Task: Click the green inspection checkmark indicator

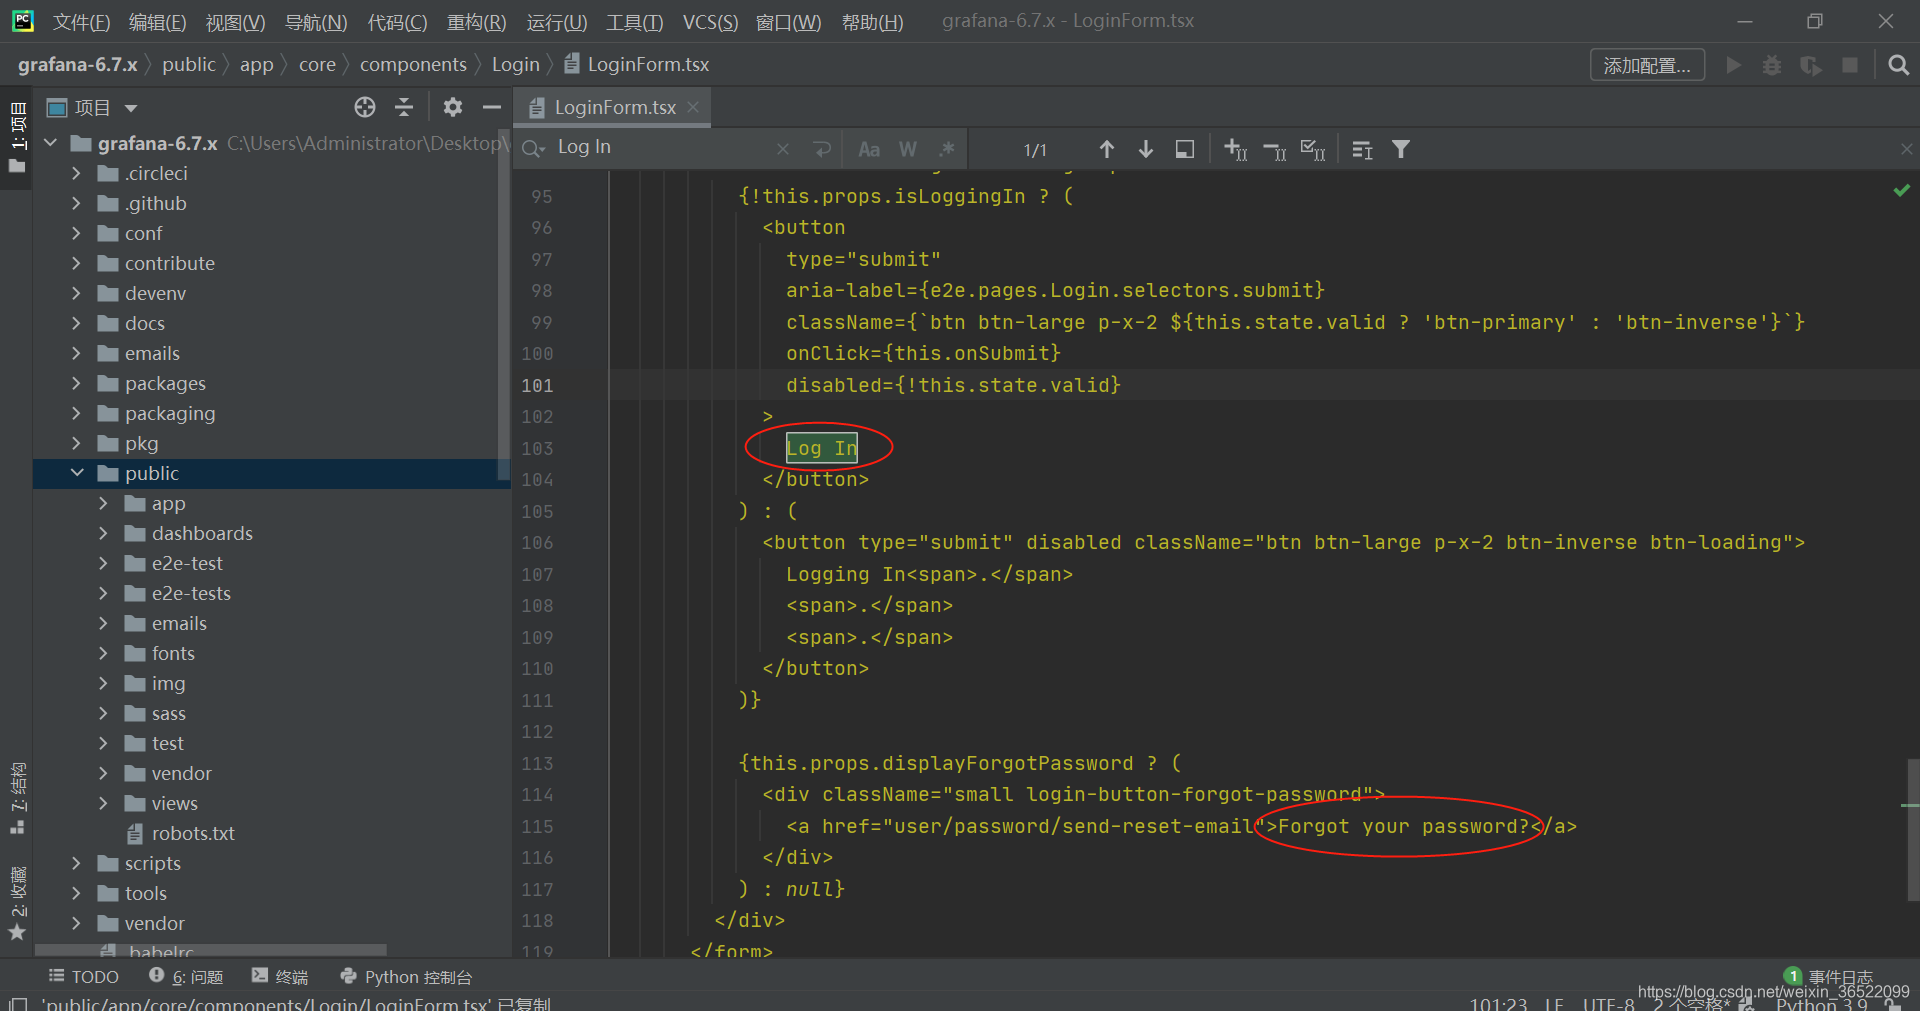Action: click(1901, 190)
